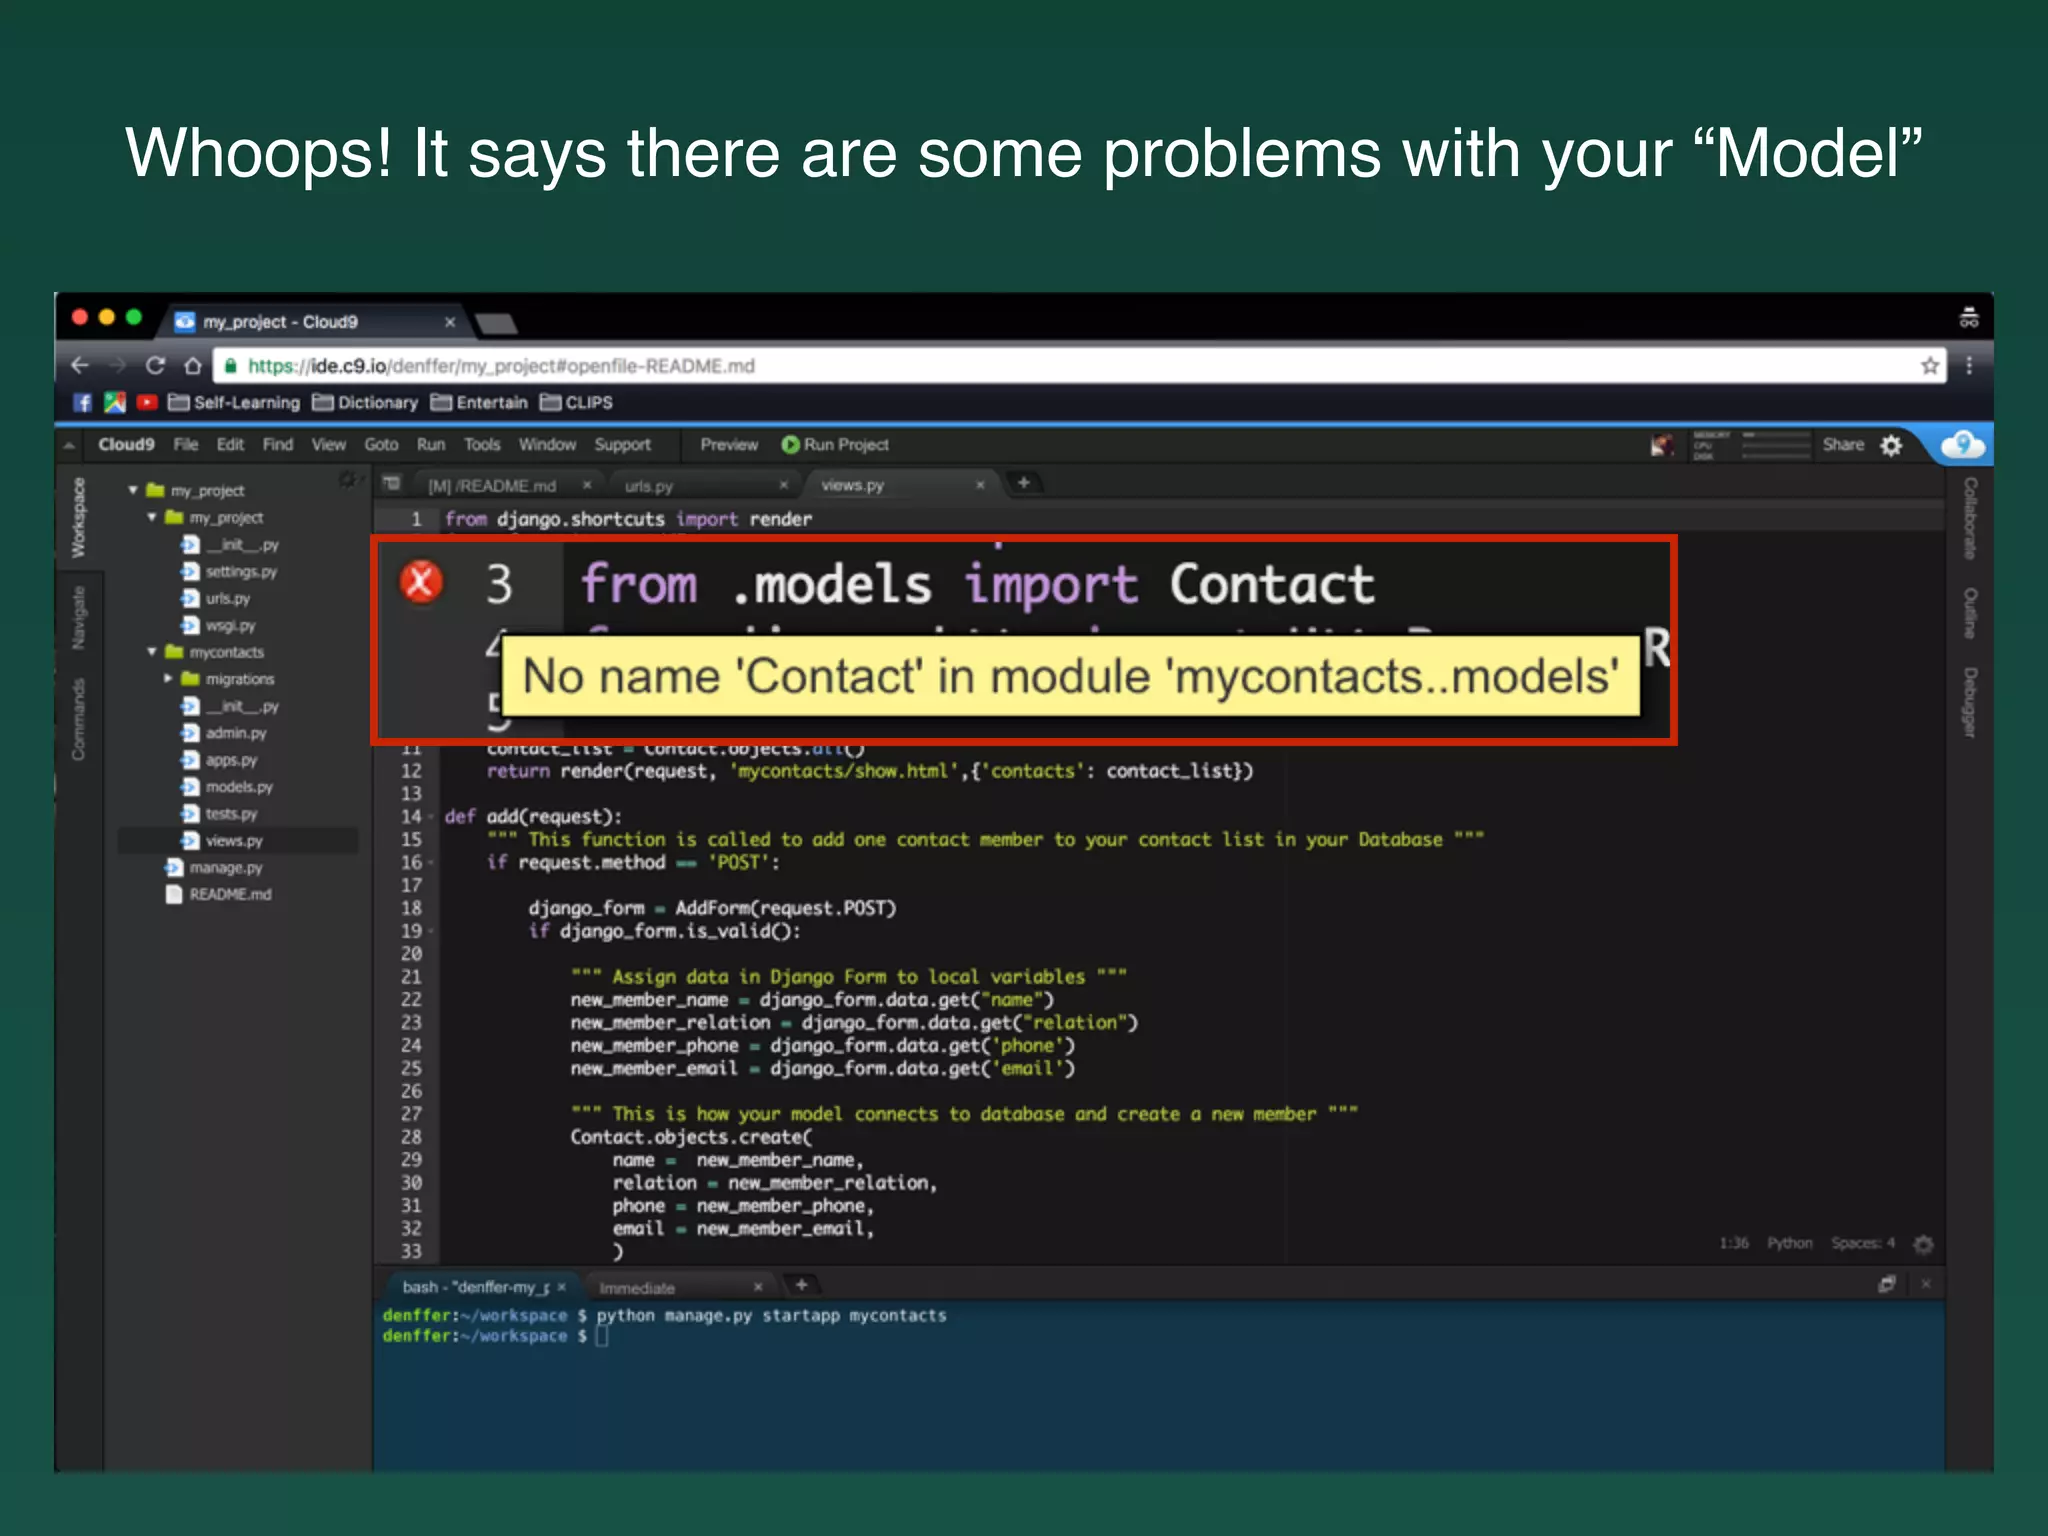2048x1536 pixels.
Task: Open models.py in file tree
Action: pyautogui.click(x=238, y=787)
